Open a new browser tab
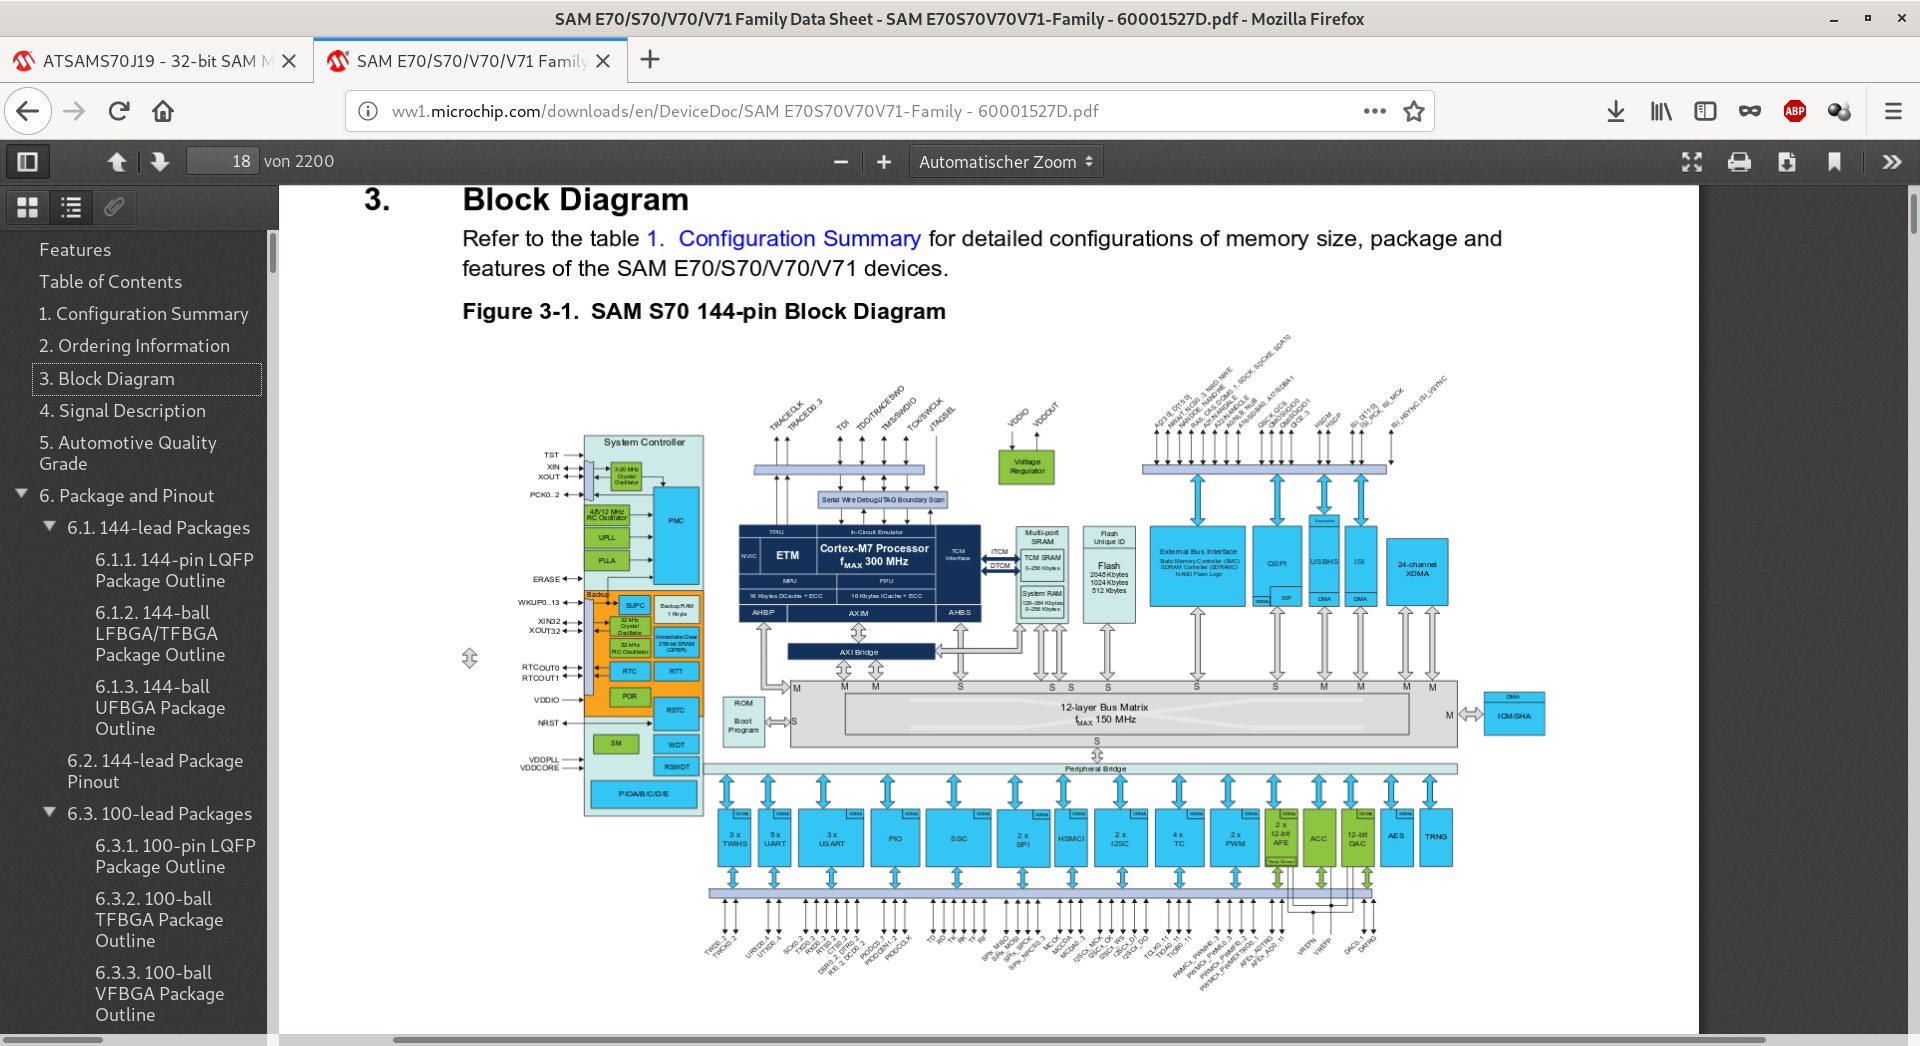This screenshot has height=1046, width=1920. (x=650, y=60)
